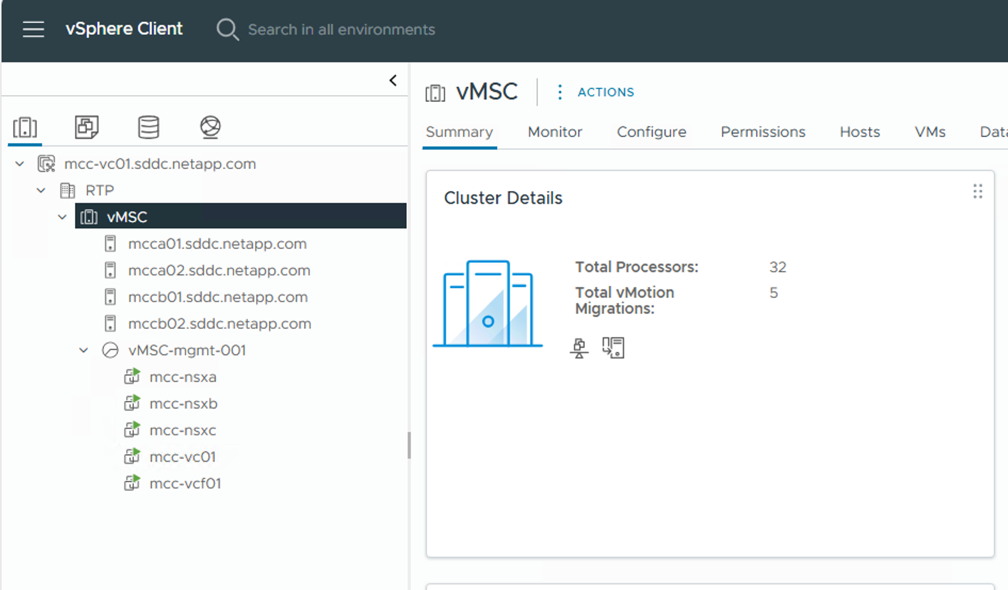
Task: Open the ACTIONS menu for vMSC
Action: [595, 92]
